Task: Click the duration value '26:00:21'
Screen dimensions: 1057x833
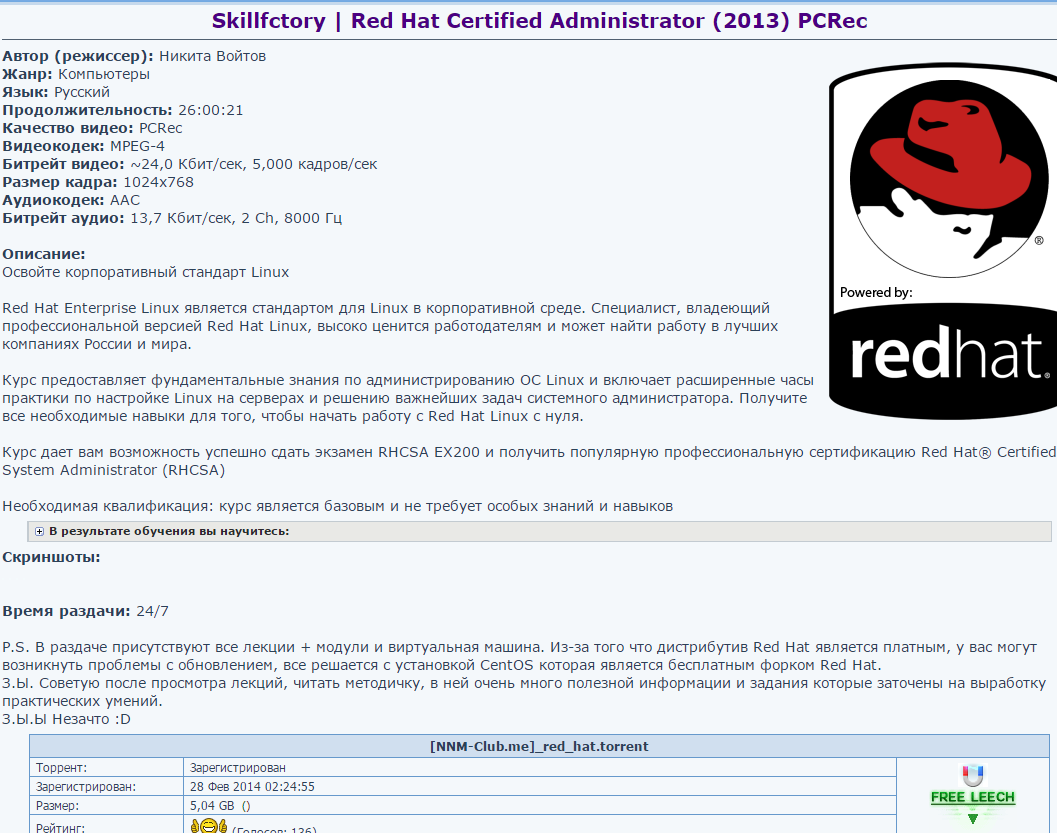Action: click(x=210, y=110)
